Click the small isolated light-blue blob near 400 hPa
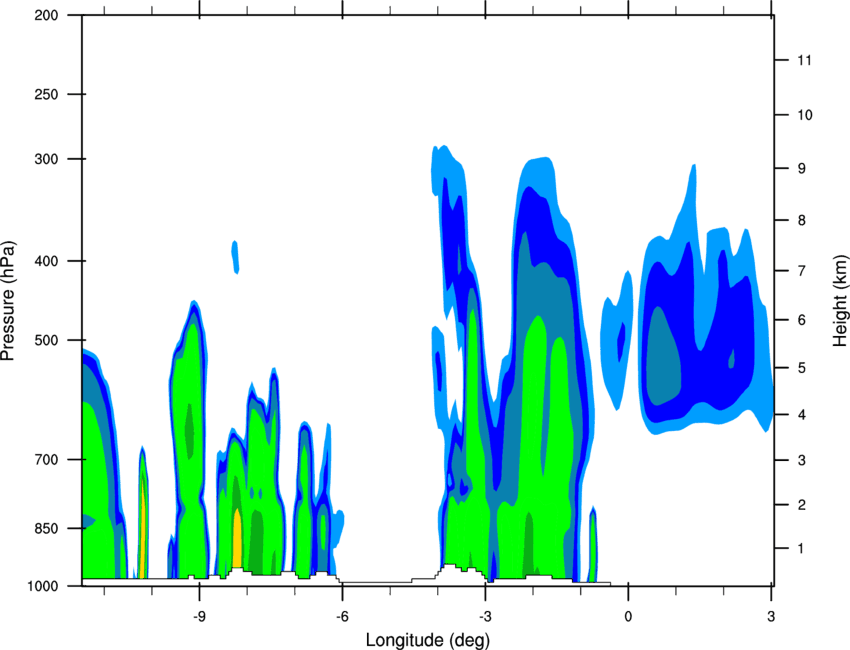This screenshot has width=850, height=650. [235, 257]
